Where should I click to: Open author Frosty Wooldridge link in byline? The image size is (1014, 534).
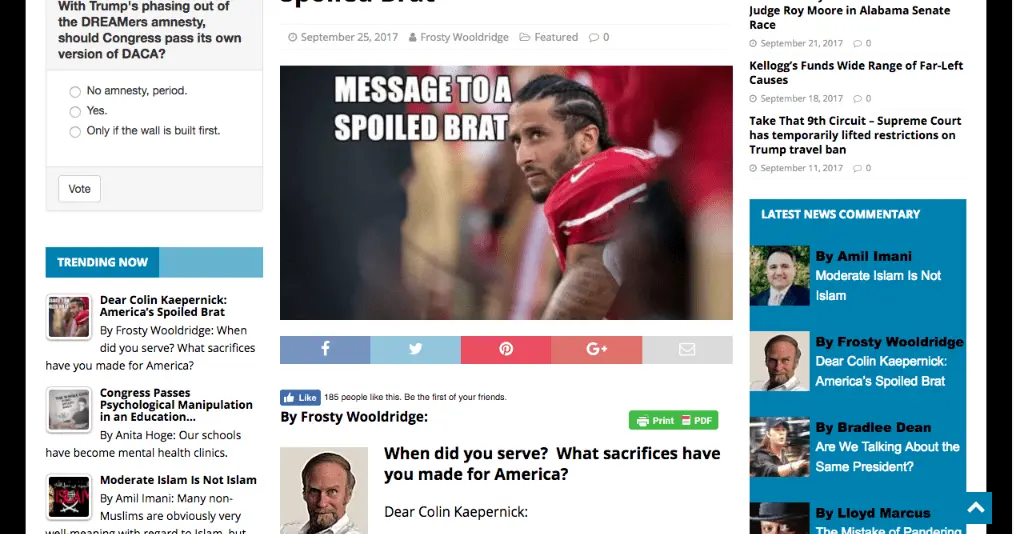pyautogui.click(x=464, y=37)
